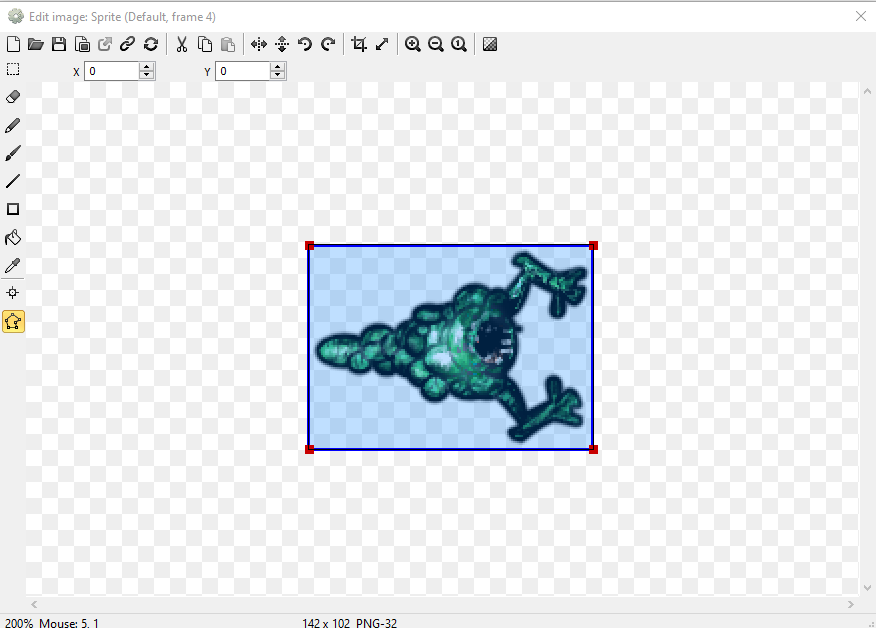
Task: Increase the Y value with up arrow
Action: click(x=278, y=67)
